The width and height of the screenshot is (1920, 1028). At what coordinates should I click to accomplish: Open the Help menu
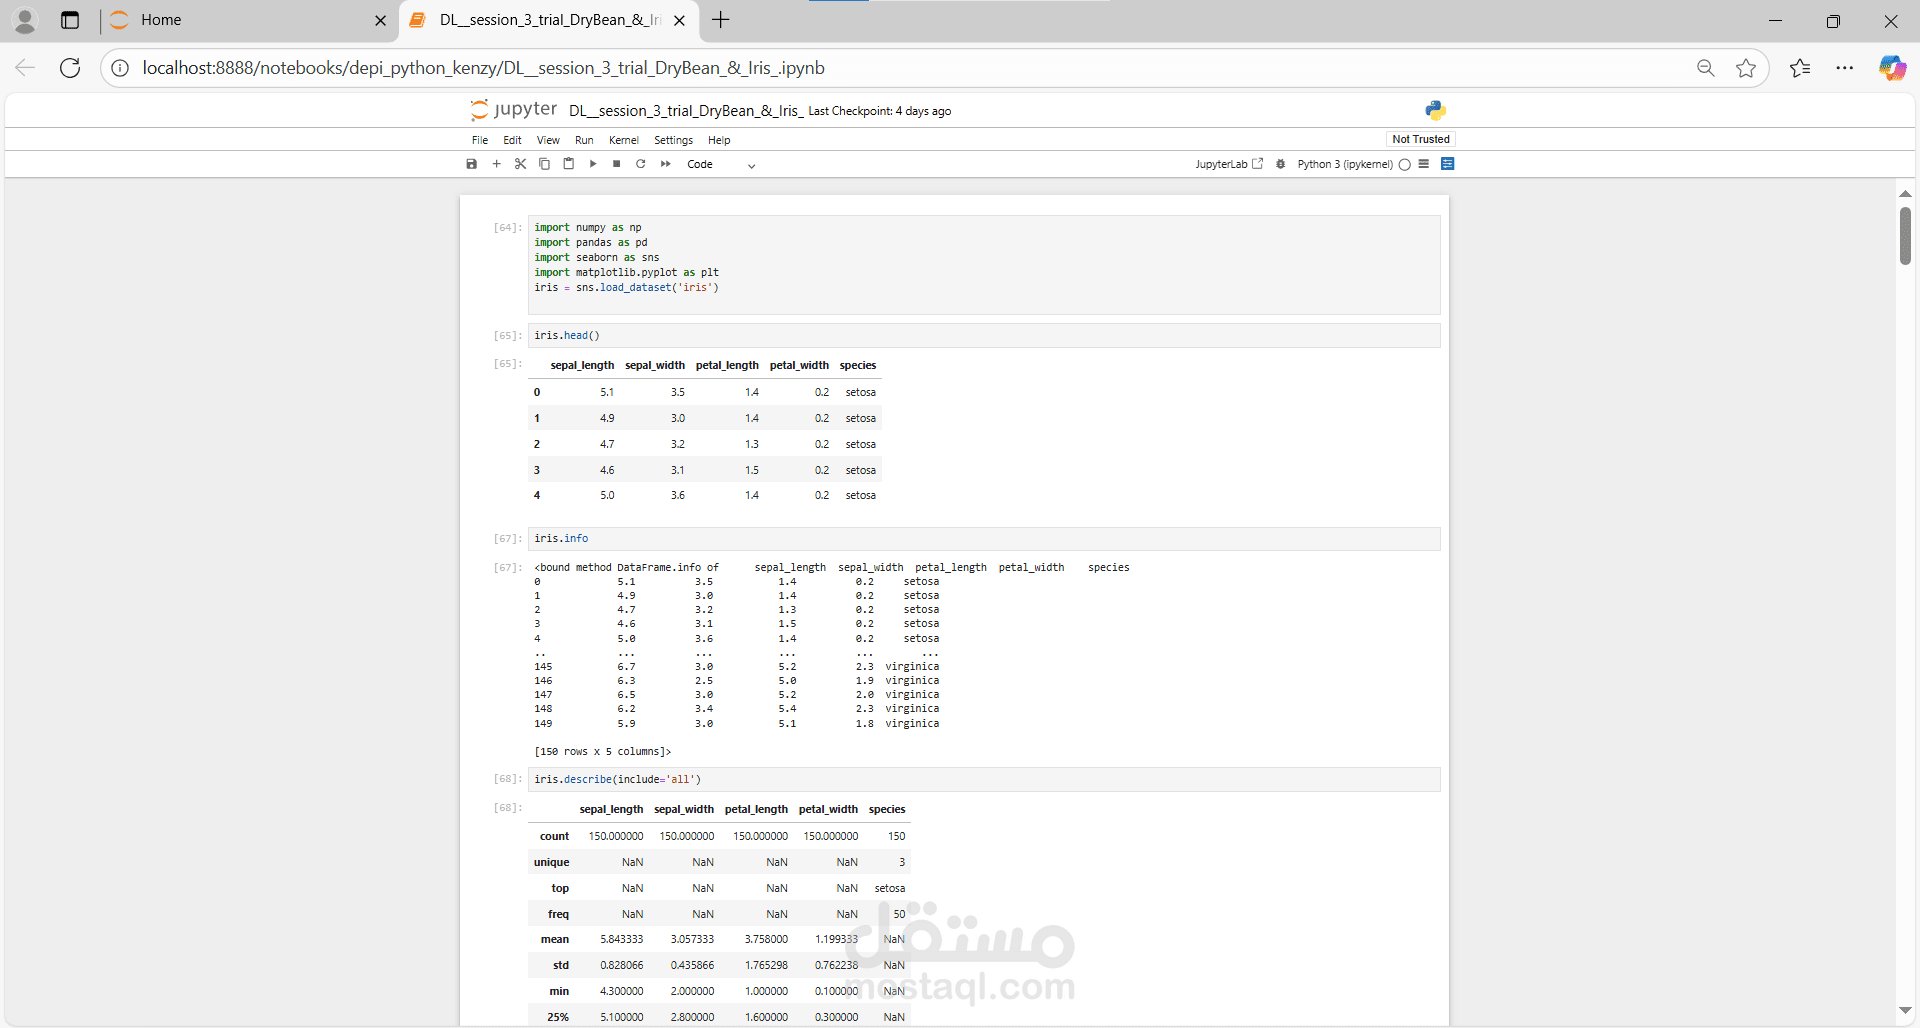point(719,140)
